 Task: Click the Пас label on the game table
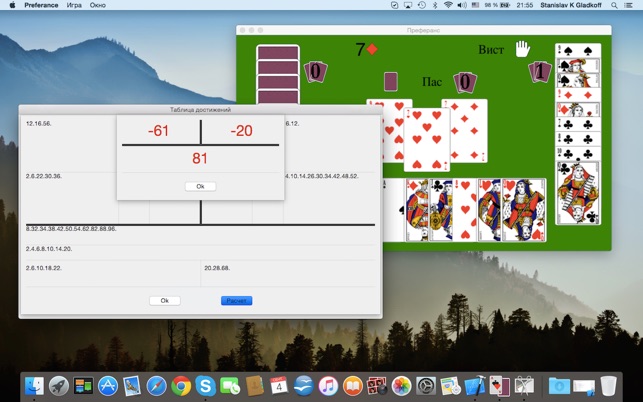point(432,82)
